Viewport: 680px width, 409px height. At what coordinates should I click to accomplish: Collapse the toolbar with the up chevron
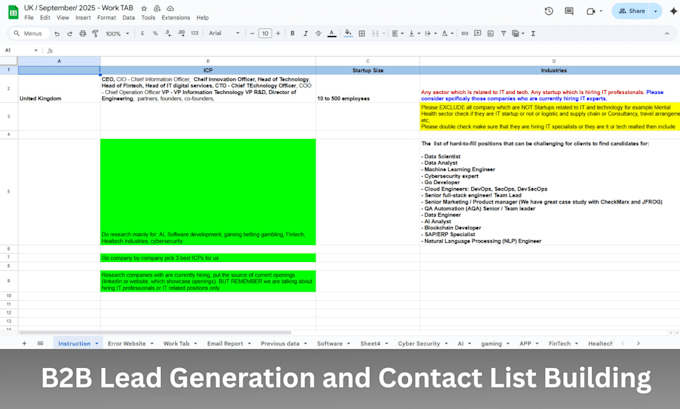point(667,33)
